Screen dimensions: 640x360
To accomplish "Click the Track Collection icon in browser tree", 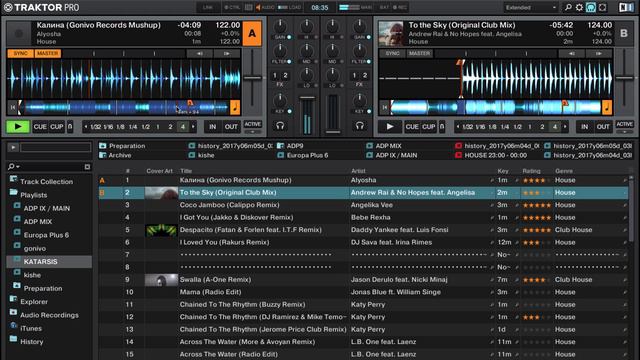I will 13,179.
